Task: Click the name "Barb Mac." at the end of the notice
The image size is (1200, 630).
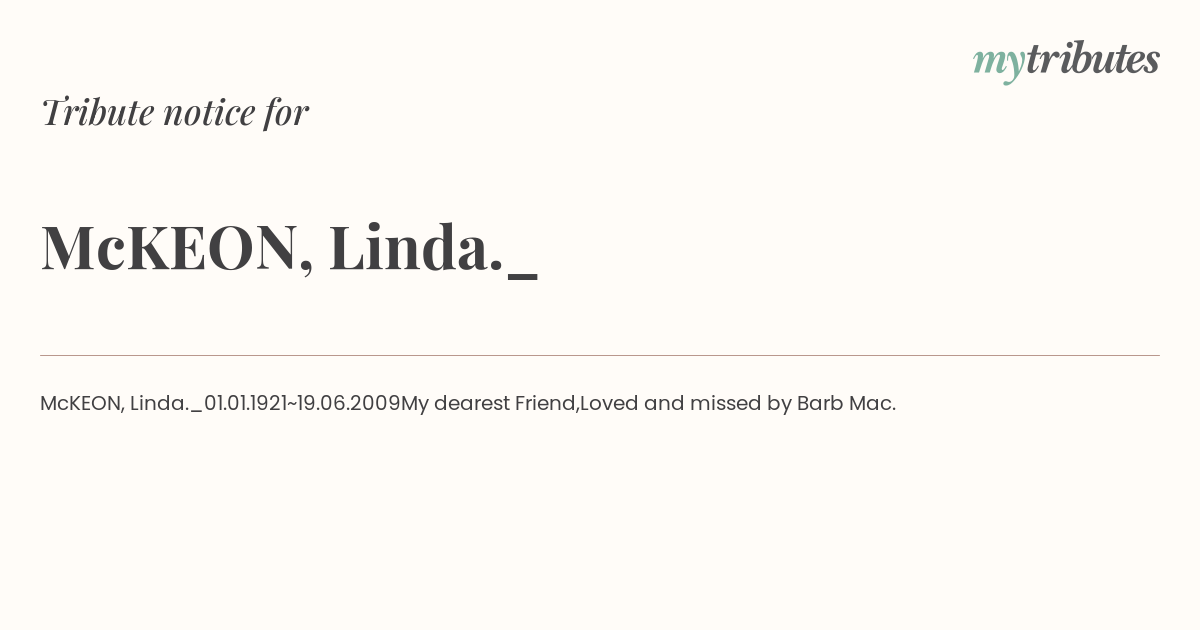Action: point(846,403)
